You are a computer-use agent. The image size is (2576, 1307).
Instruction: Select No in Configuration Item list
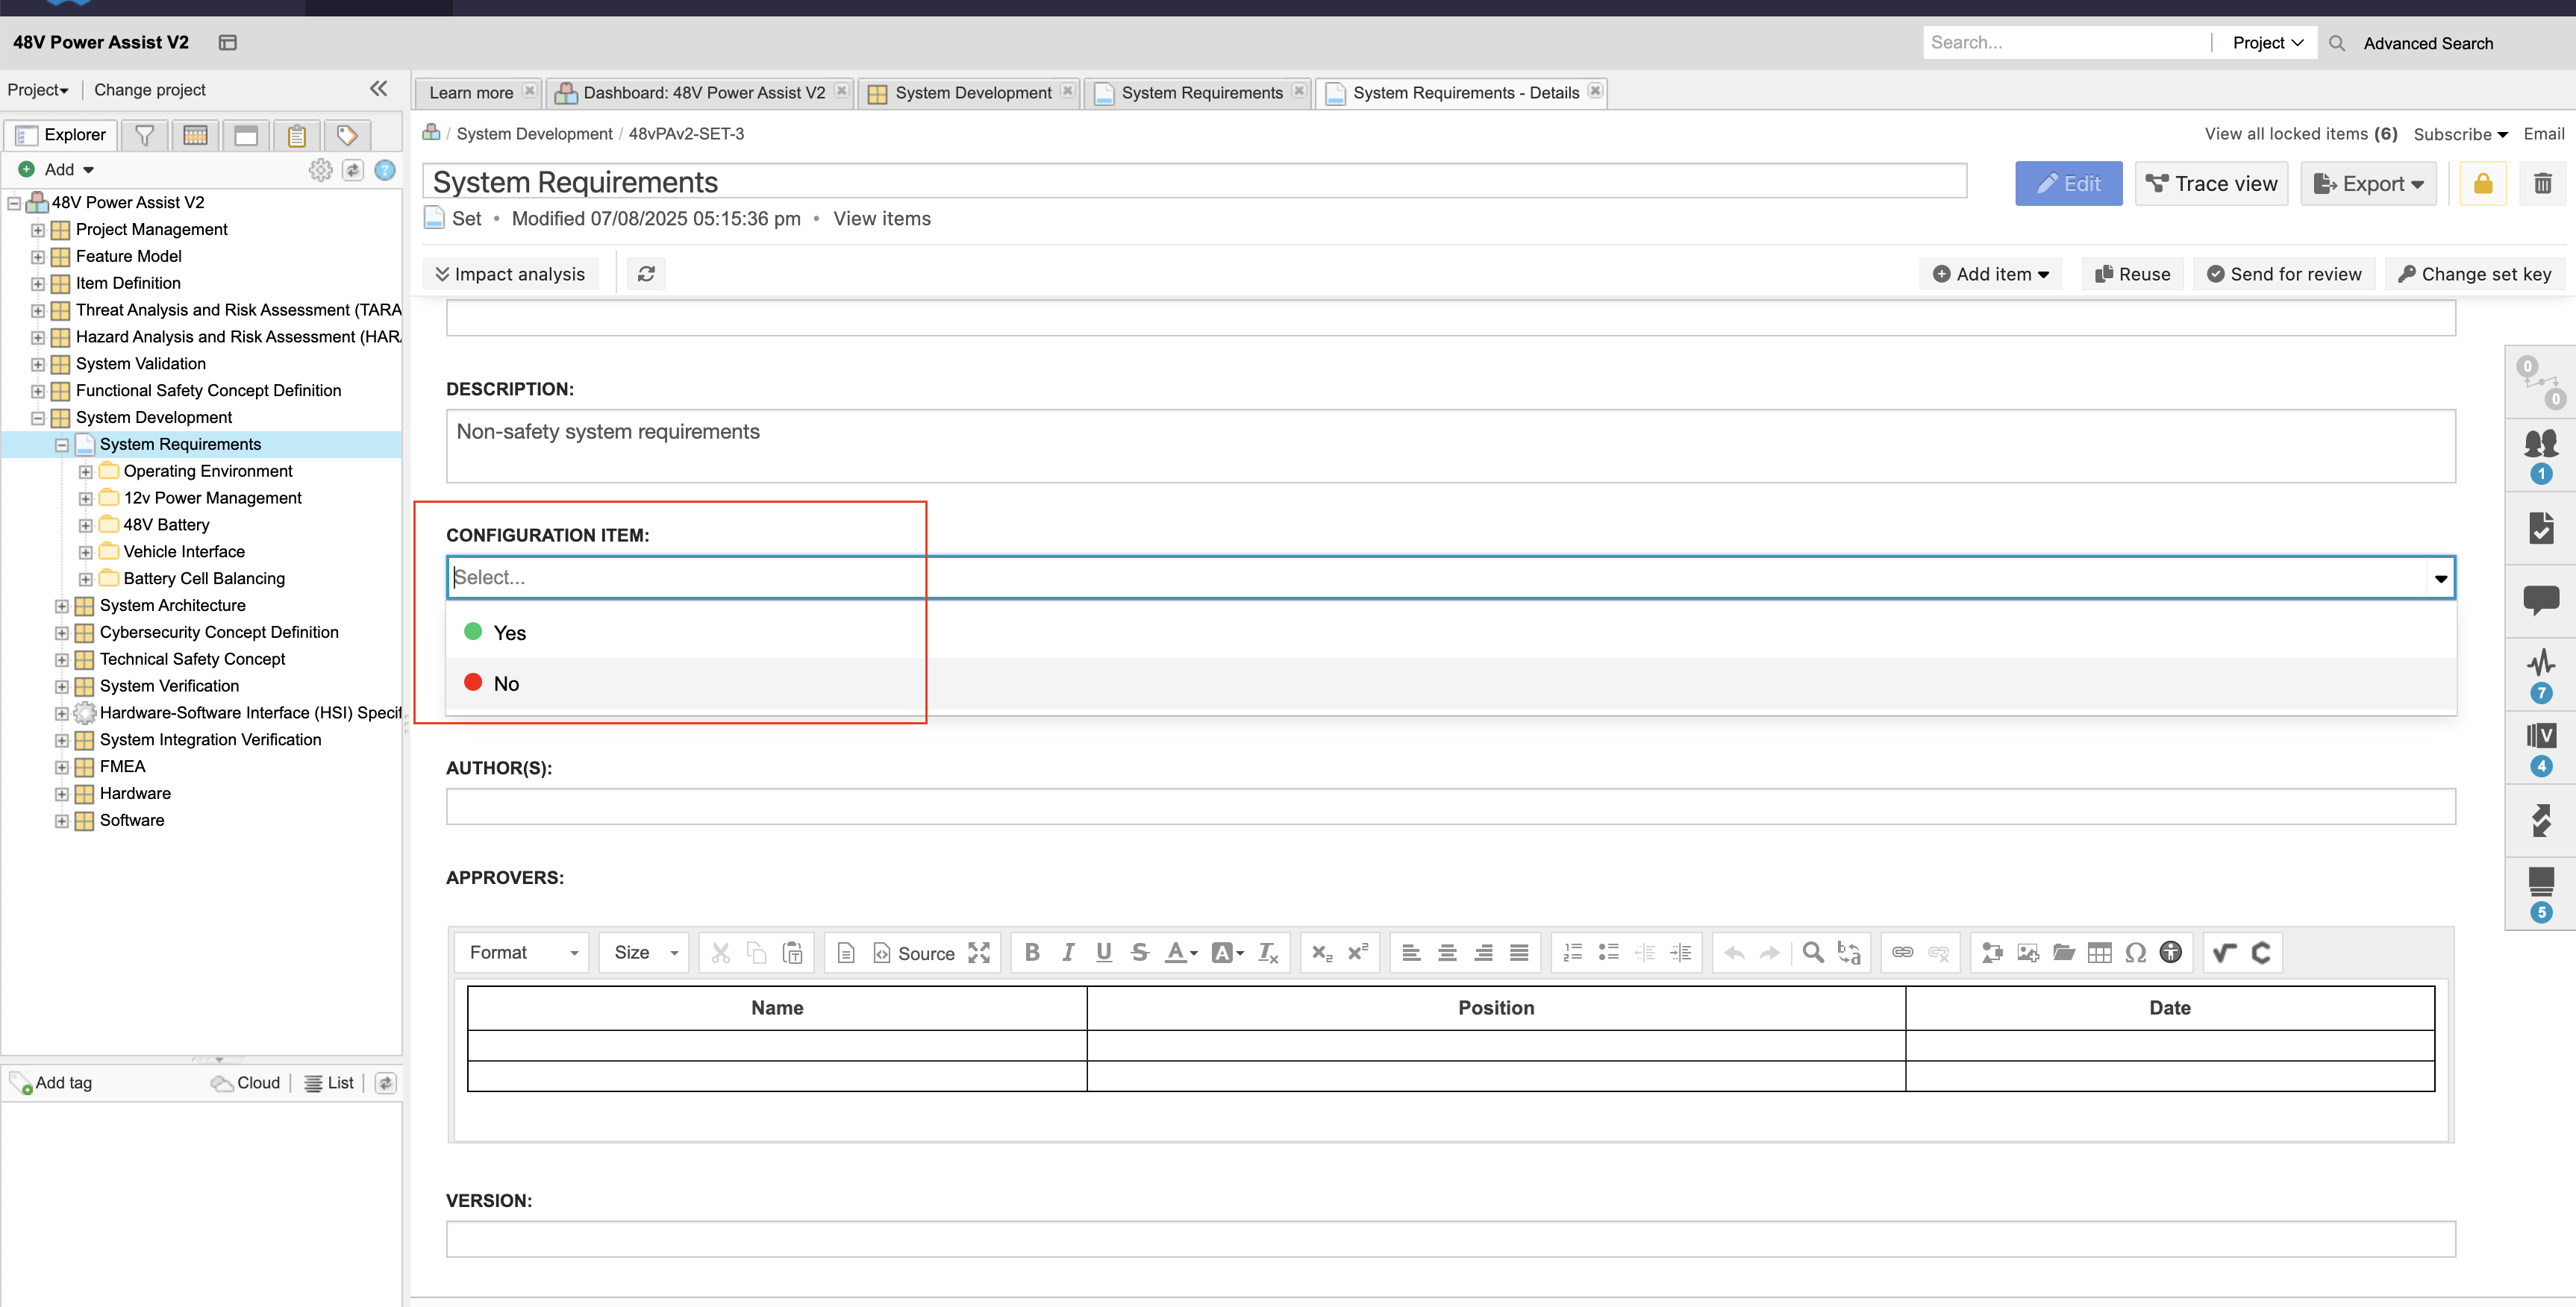pos(1450,683)
